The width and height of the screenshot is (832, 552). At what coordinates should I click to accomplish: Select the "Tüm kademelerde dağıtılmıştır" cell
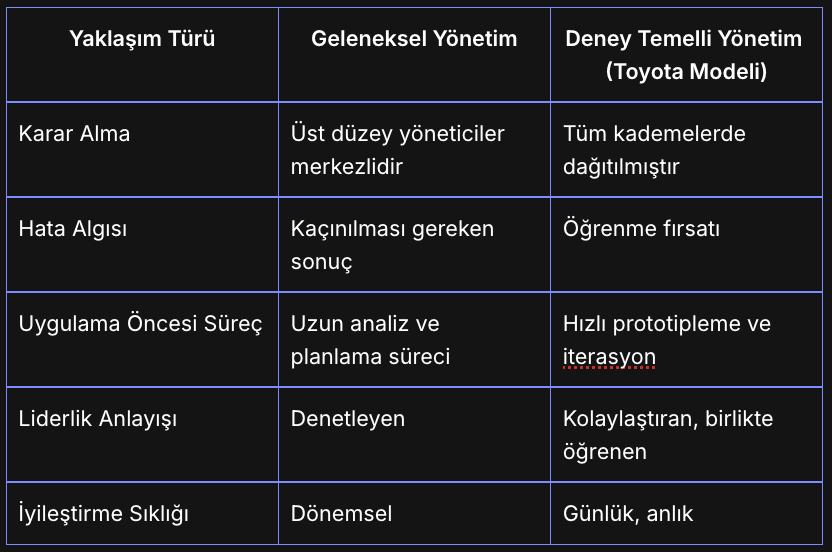[655, 150]
